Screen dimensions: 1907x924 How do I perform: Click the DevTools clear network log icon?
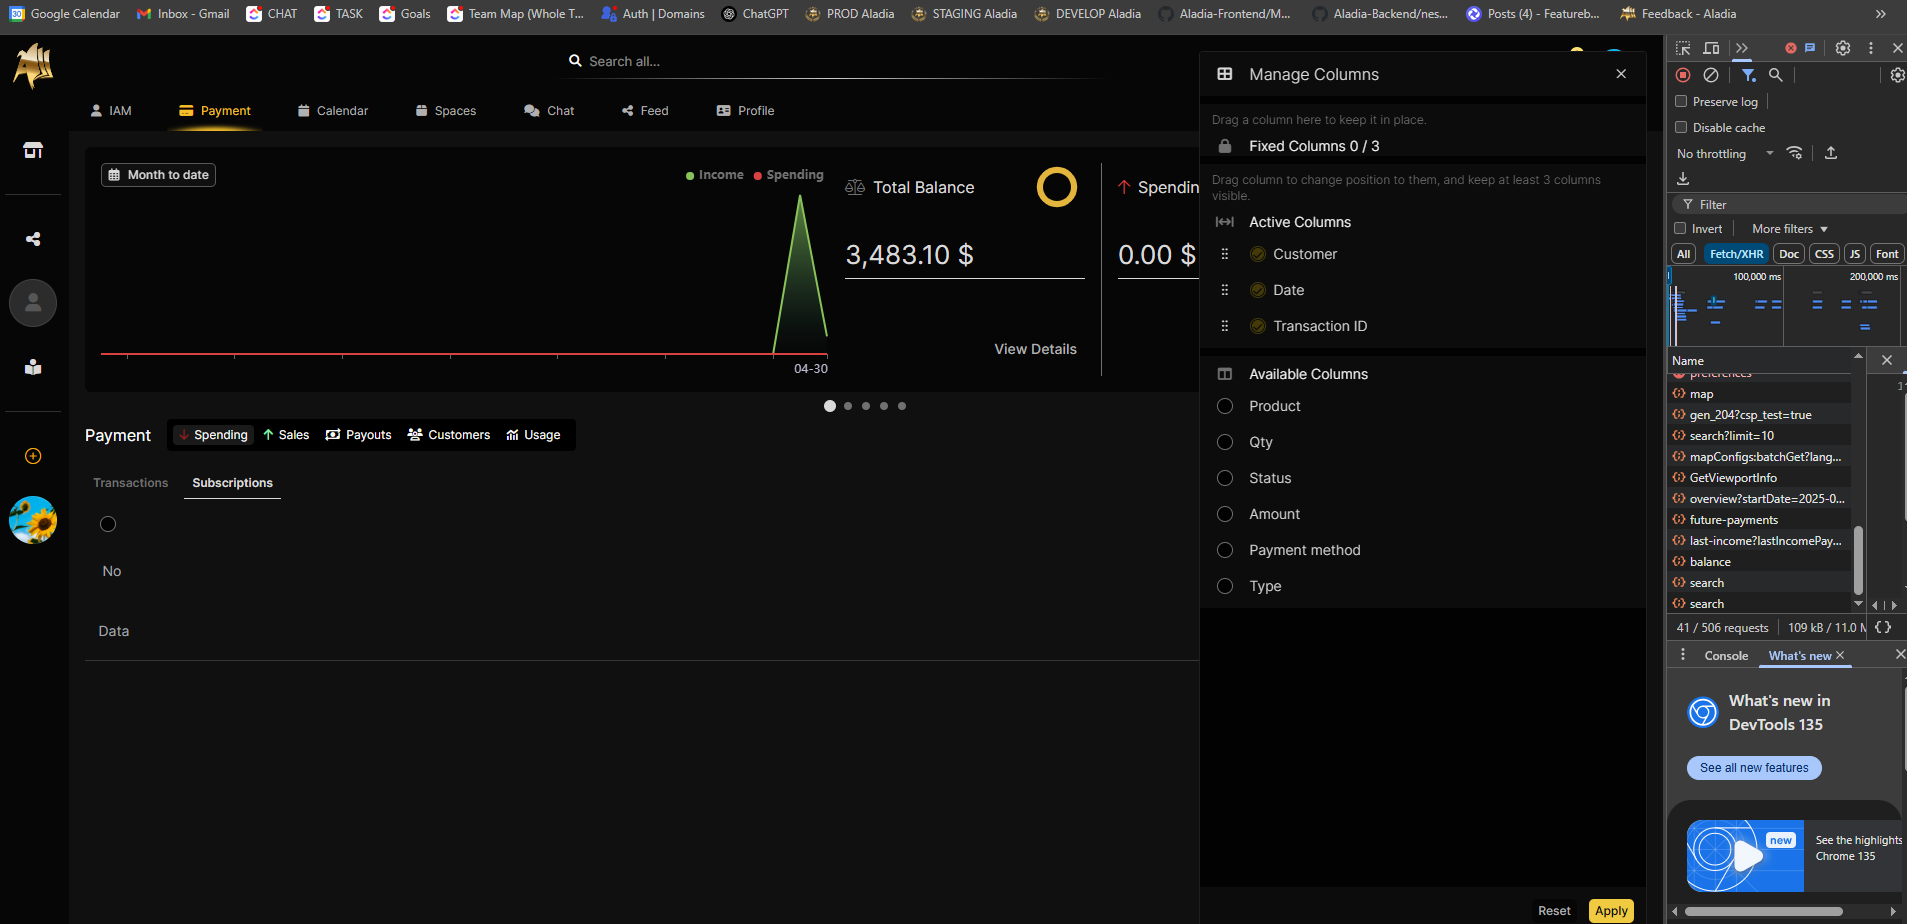coord(1711,75)
